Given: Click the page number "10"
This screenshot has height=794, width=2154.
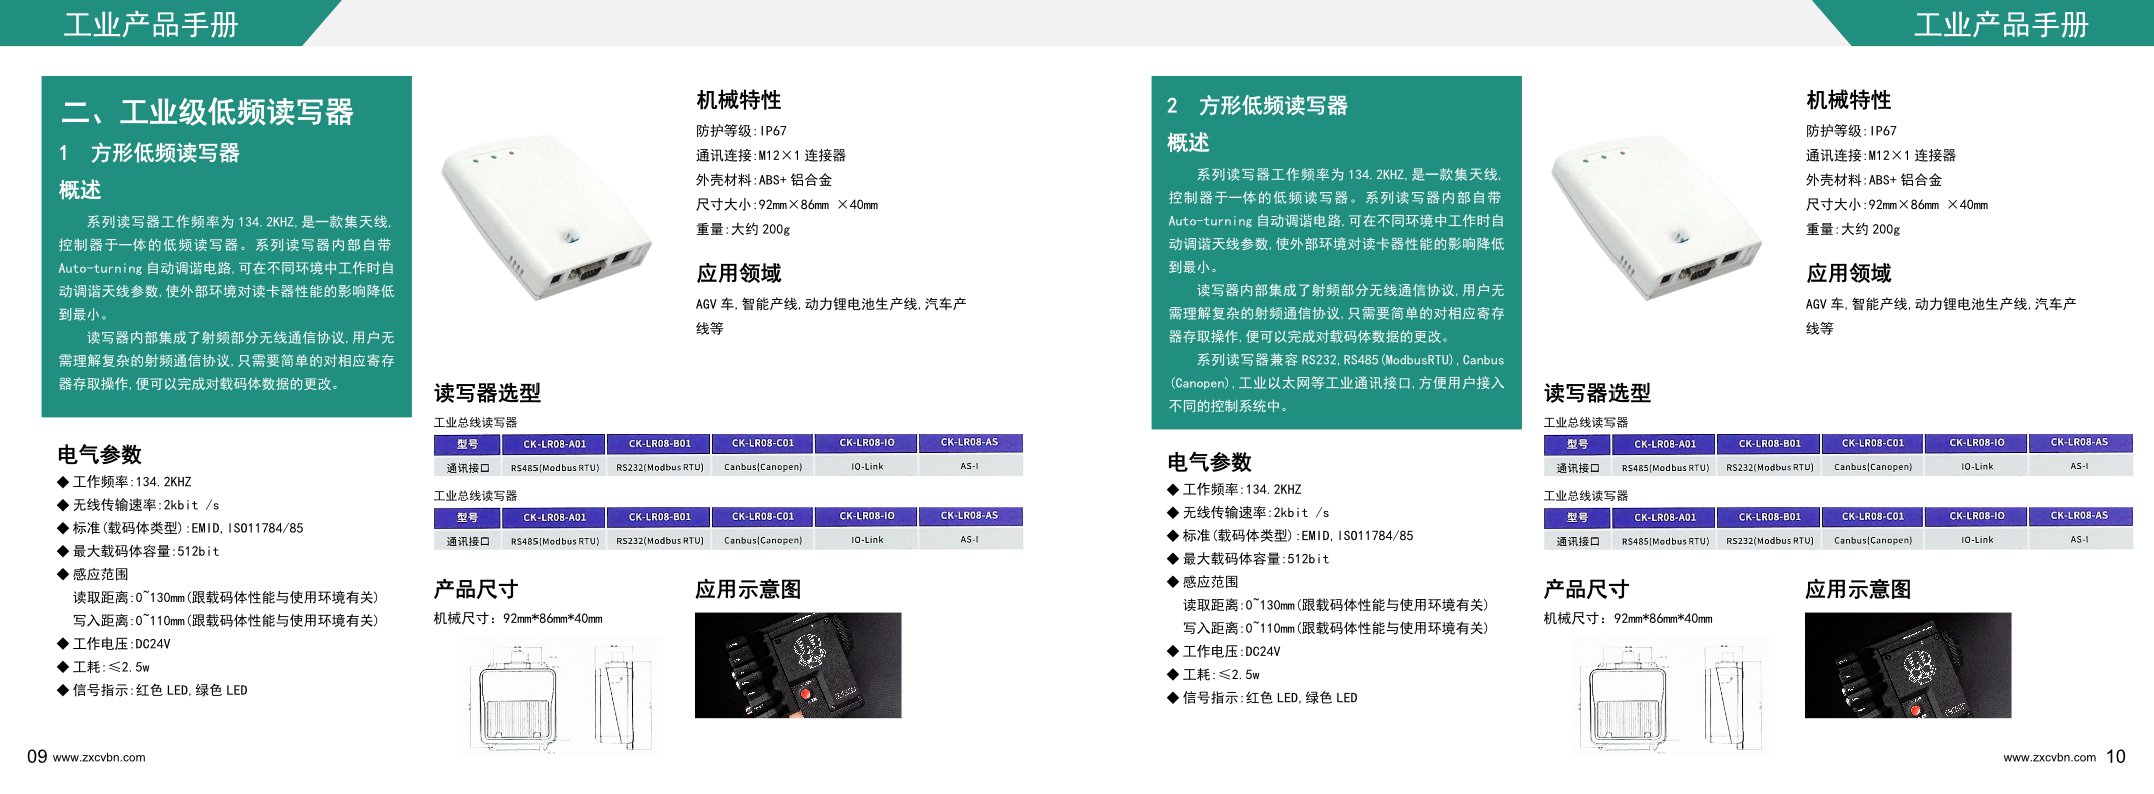Looking at the screenshot, I should pyautogui.click(x=2115, y=757).
